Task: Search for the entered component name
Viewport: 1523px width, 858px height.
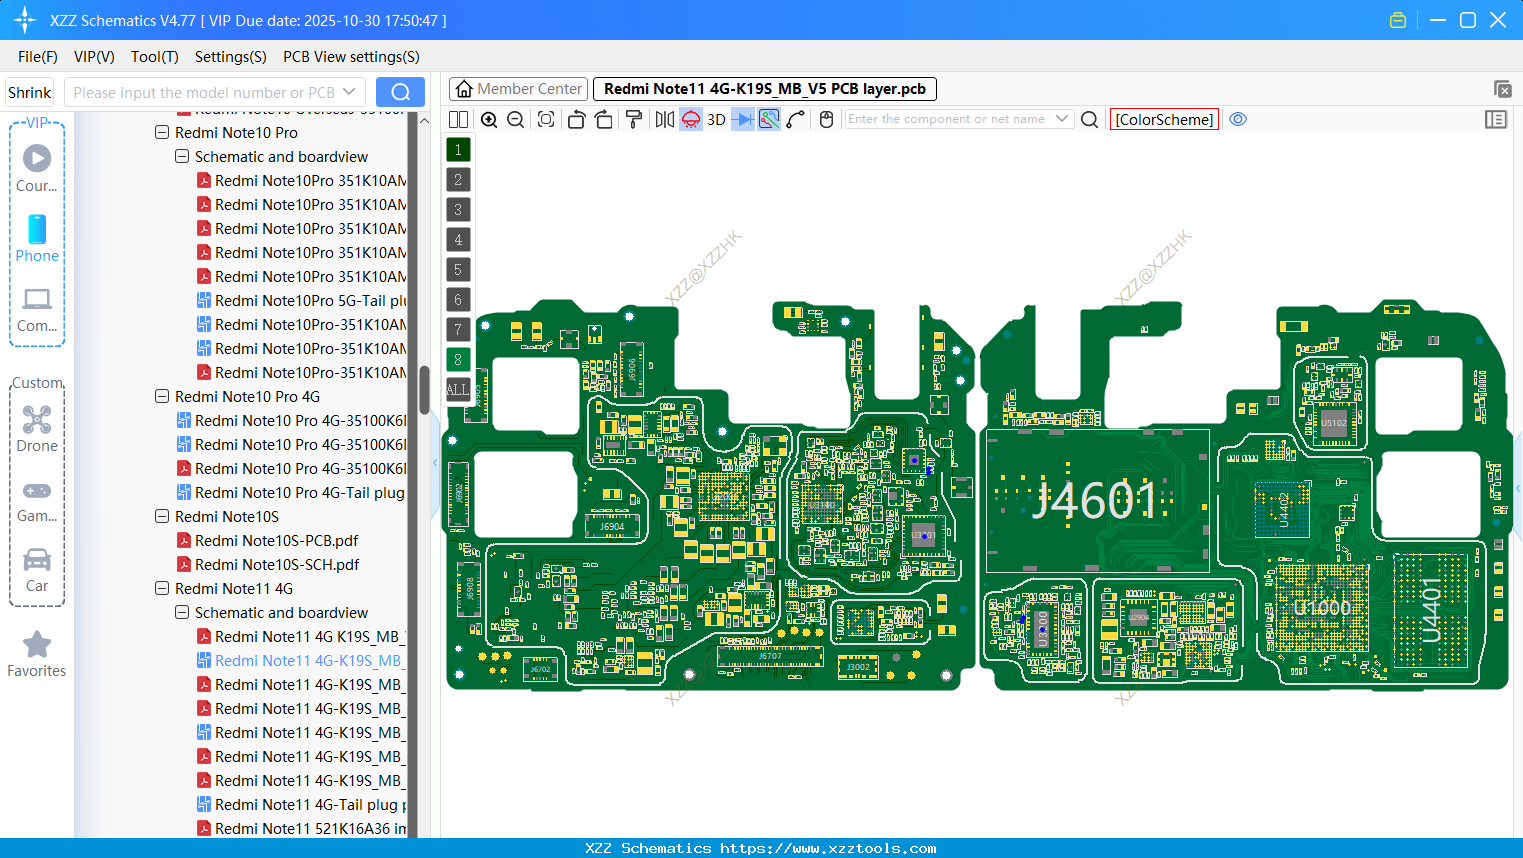Action: (1090, 120)
